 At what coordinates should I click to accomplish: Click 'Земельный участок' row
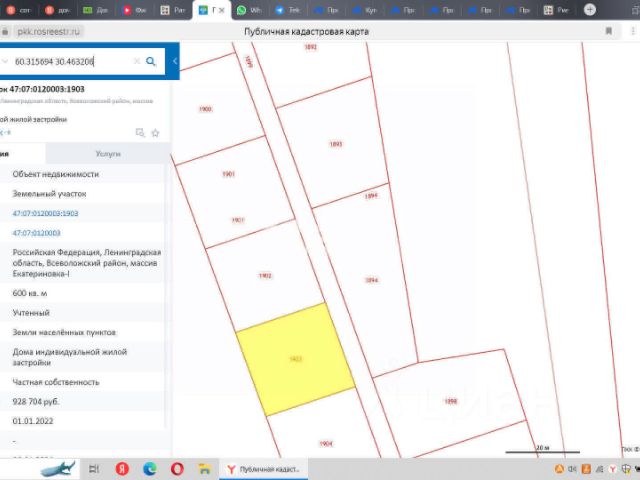(x=49, y=194)
